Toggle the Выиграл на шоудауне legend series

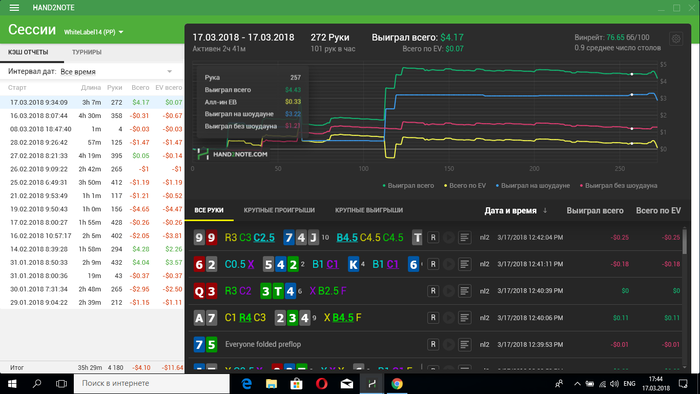coord(533,186)
